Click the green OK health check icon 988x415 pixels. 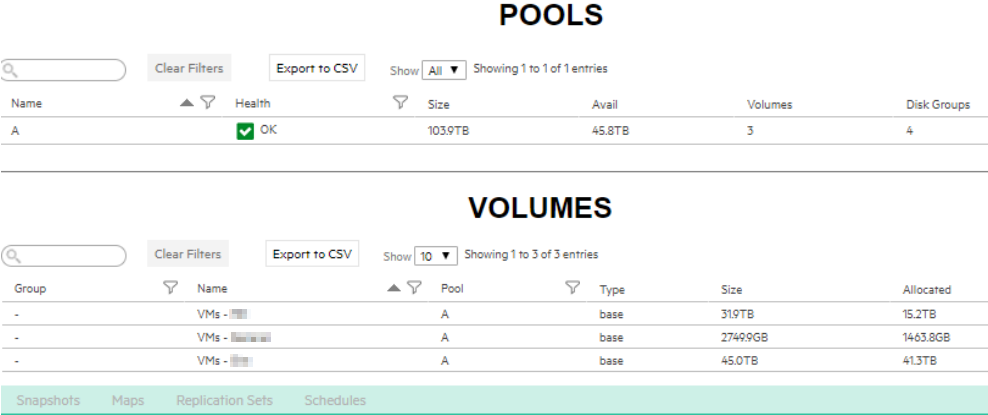pyautogui.click(x=245, y=131)
